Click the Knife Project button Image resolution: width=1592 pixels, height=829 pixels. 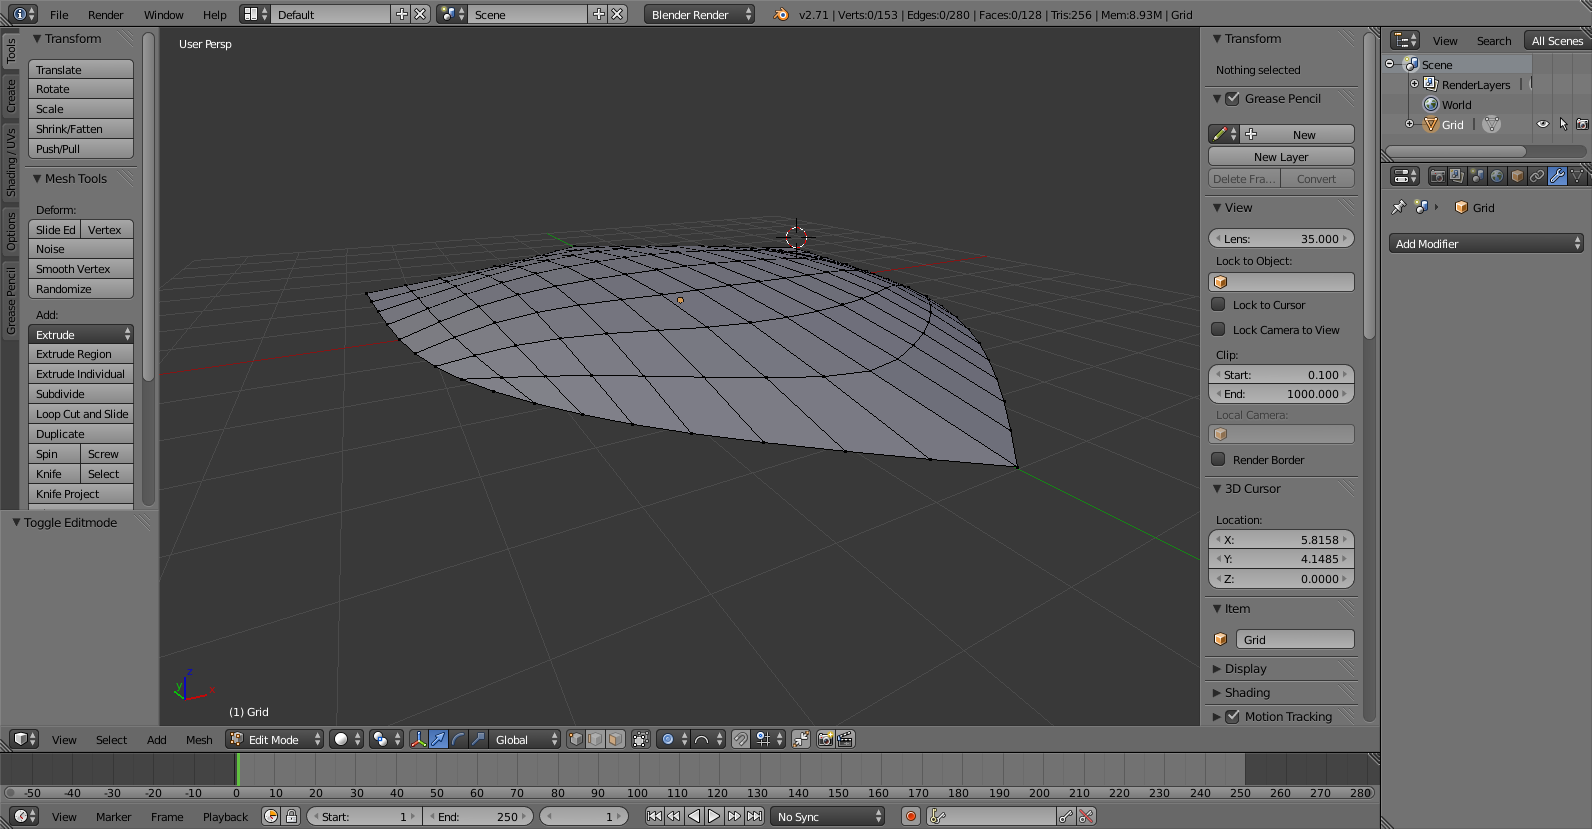click(x=81, y=493)
